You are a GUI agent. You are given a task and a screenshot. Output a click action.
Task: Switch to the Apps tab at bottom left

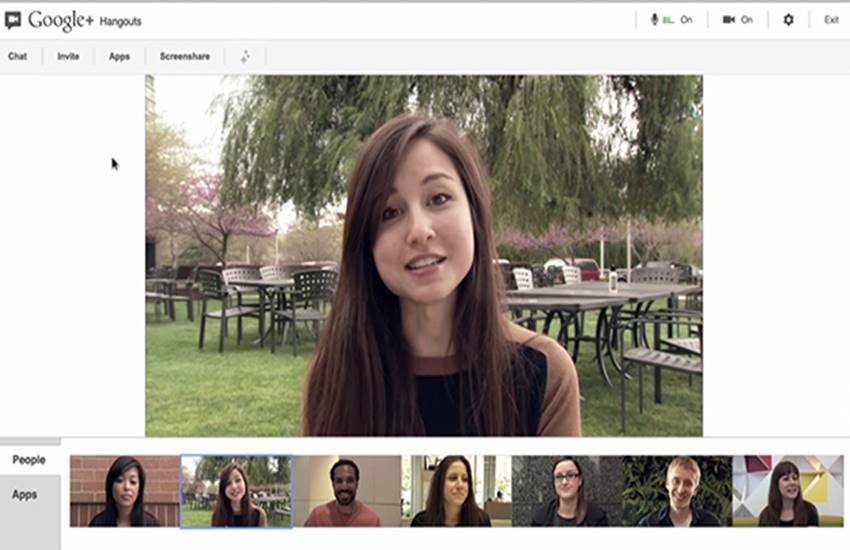click(25, 494)
